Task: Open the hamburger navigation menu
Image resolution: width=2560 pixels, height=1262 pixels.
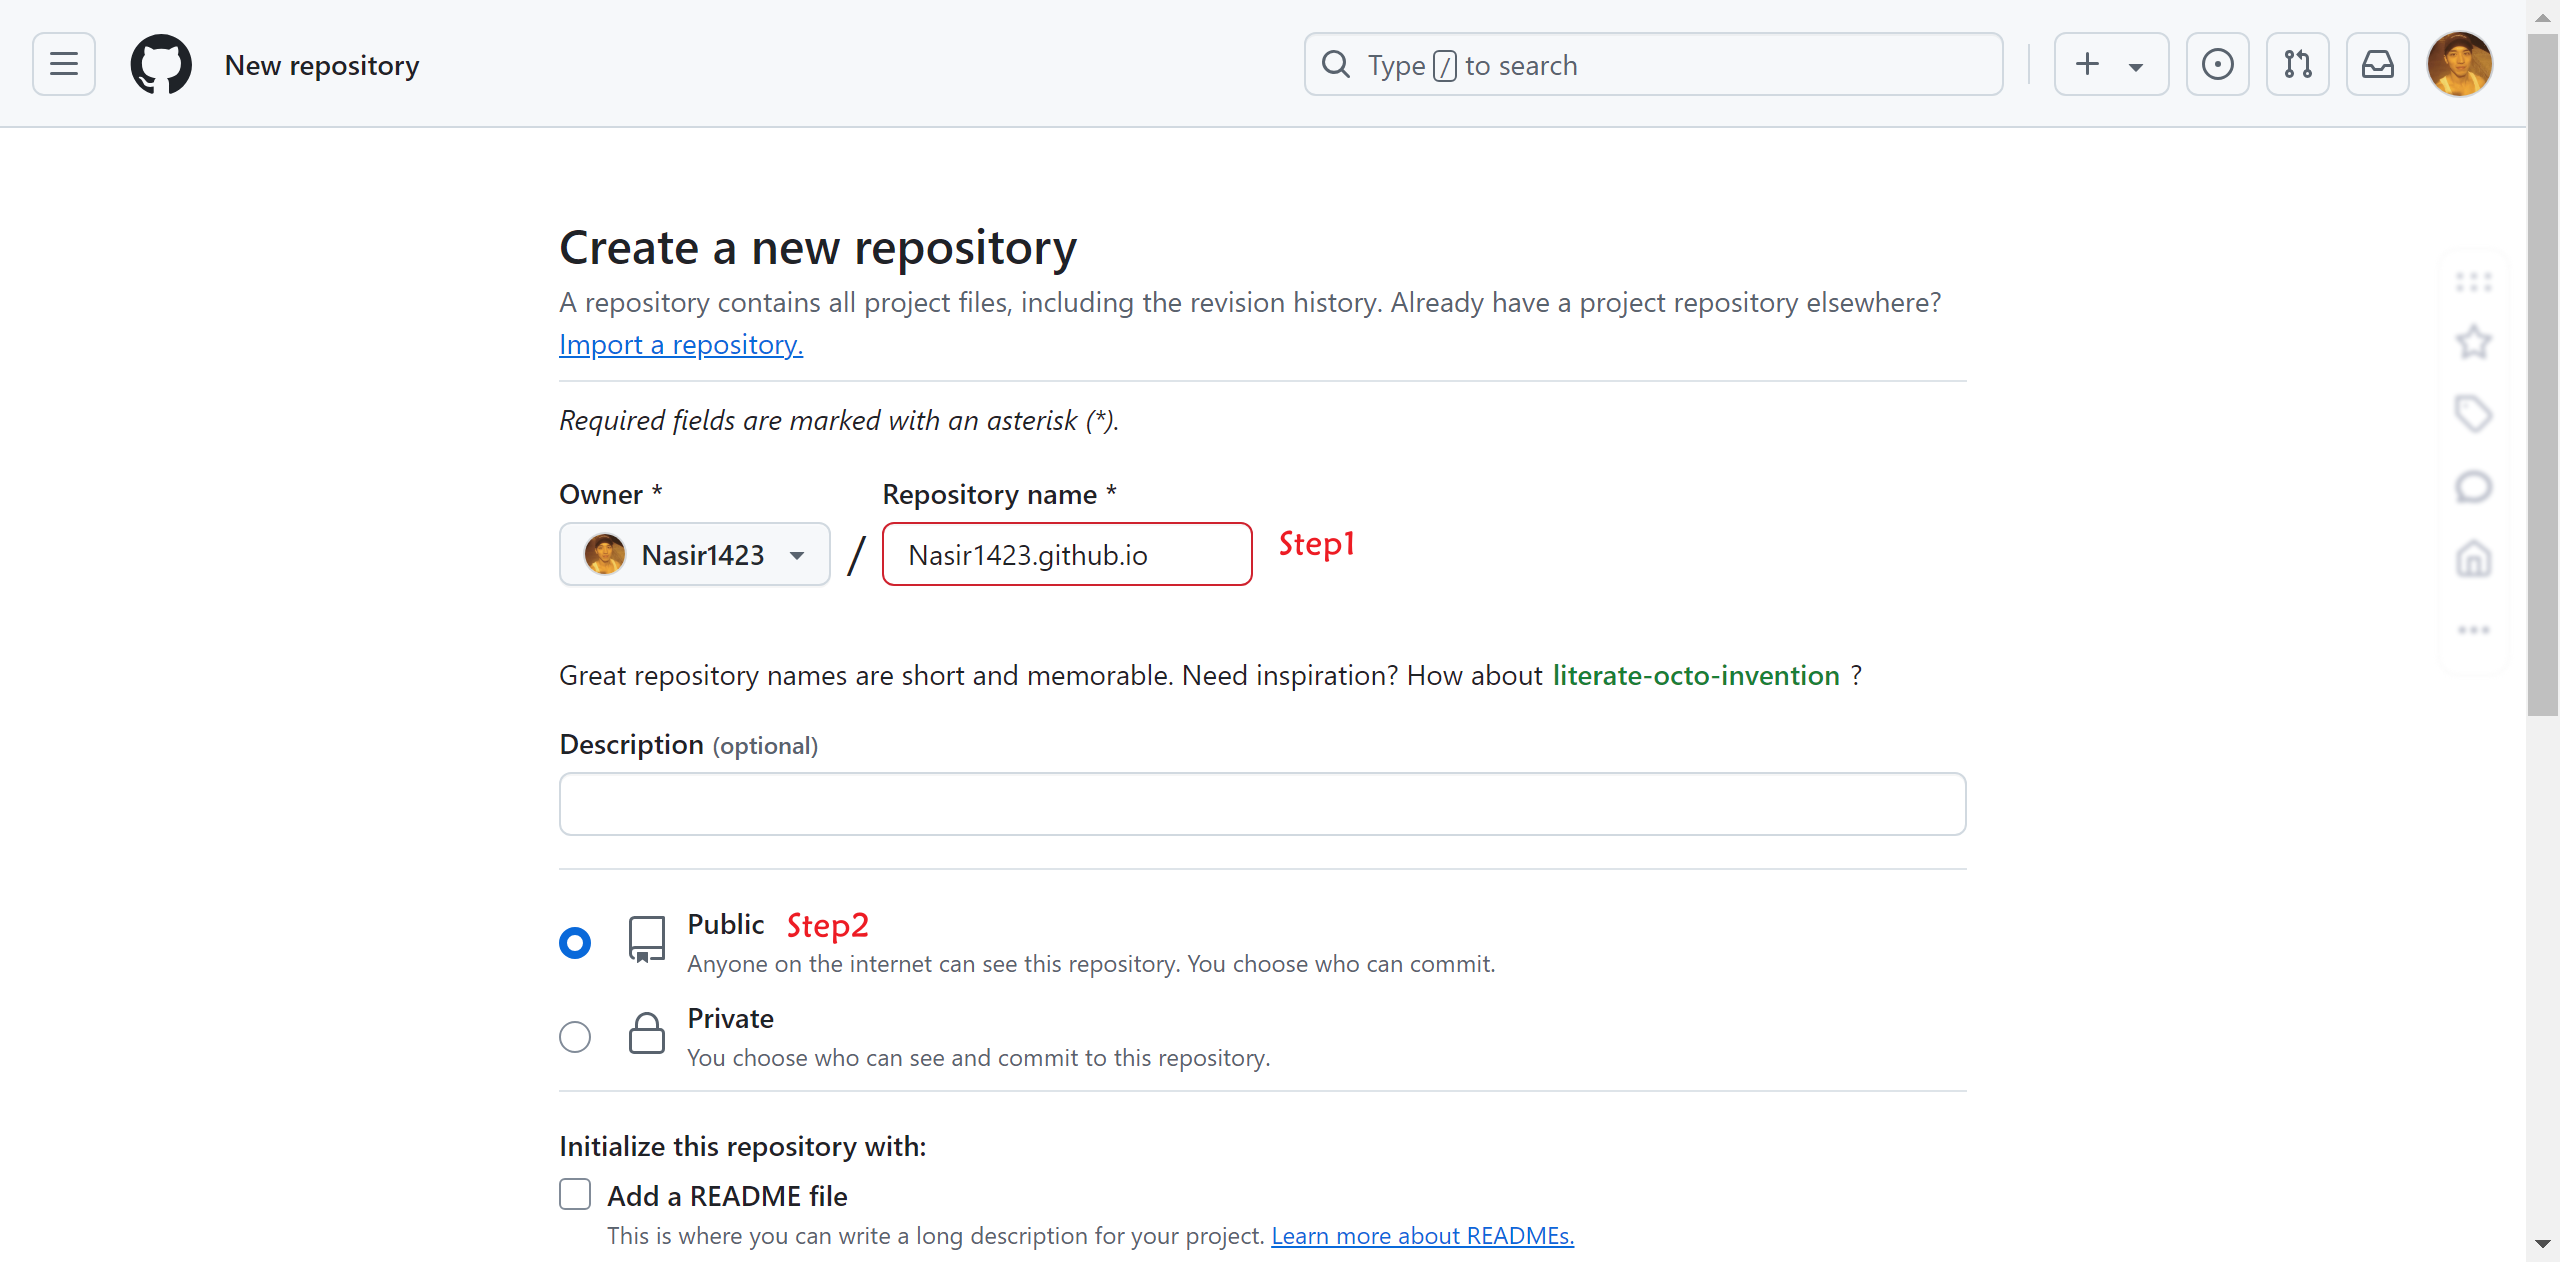Action: tap(64, 64)
